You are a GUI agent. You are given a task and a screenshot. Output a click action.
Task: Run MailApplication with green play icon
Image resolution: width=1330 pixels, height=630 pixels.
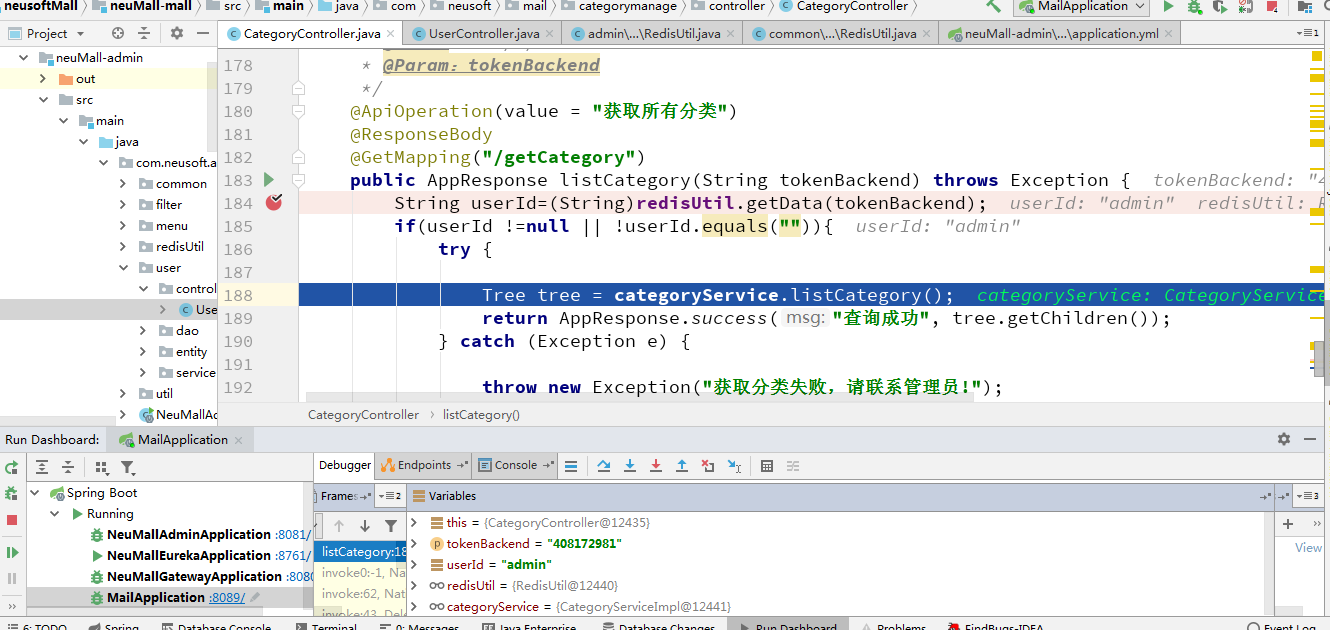[x=1168, y=6]
